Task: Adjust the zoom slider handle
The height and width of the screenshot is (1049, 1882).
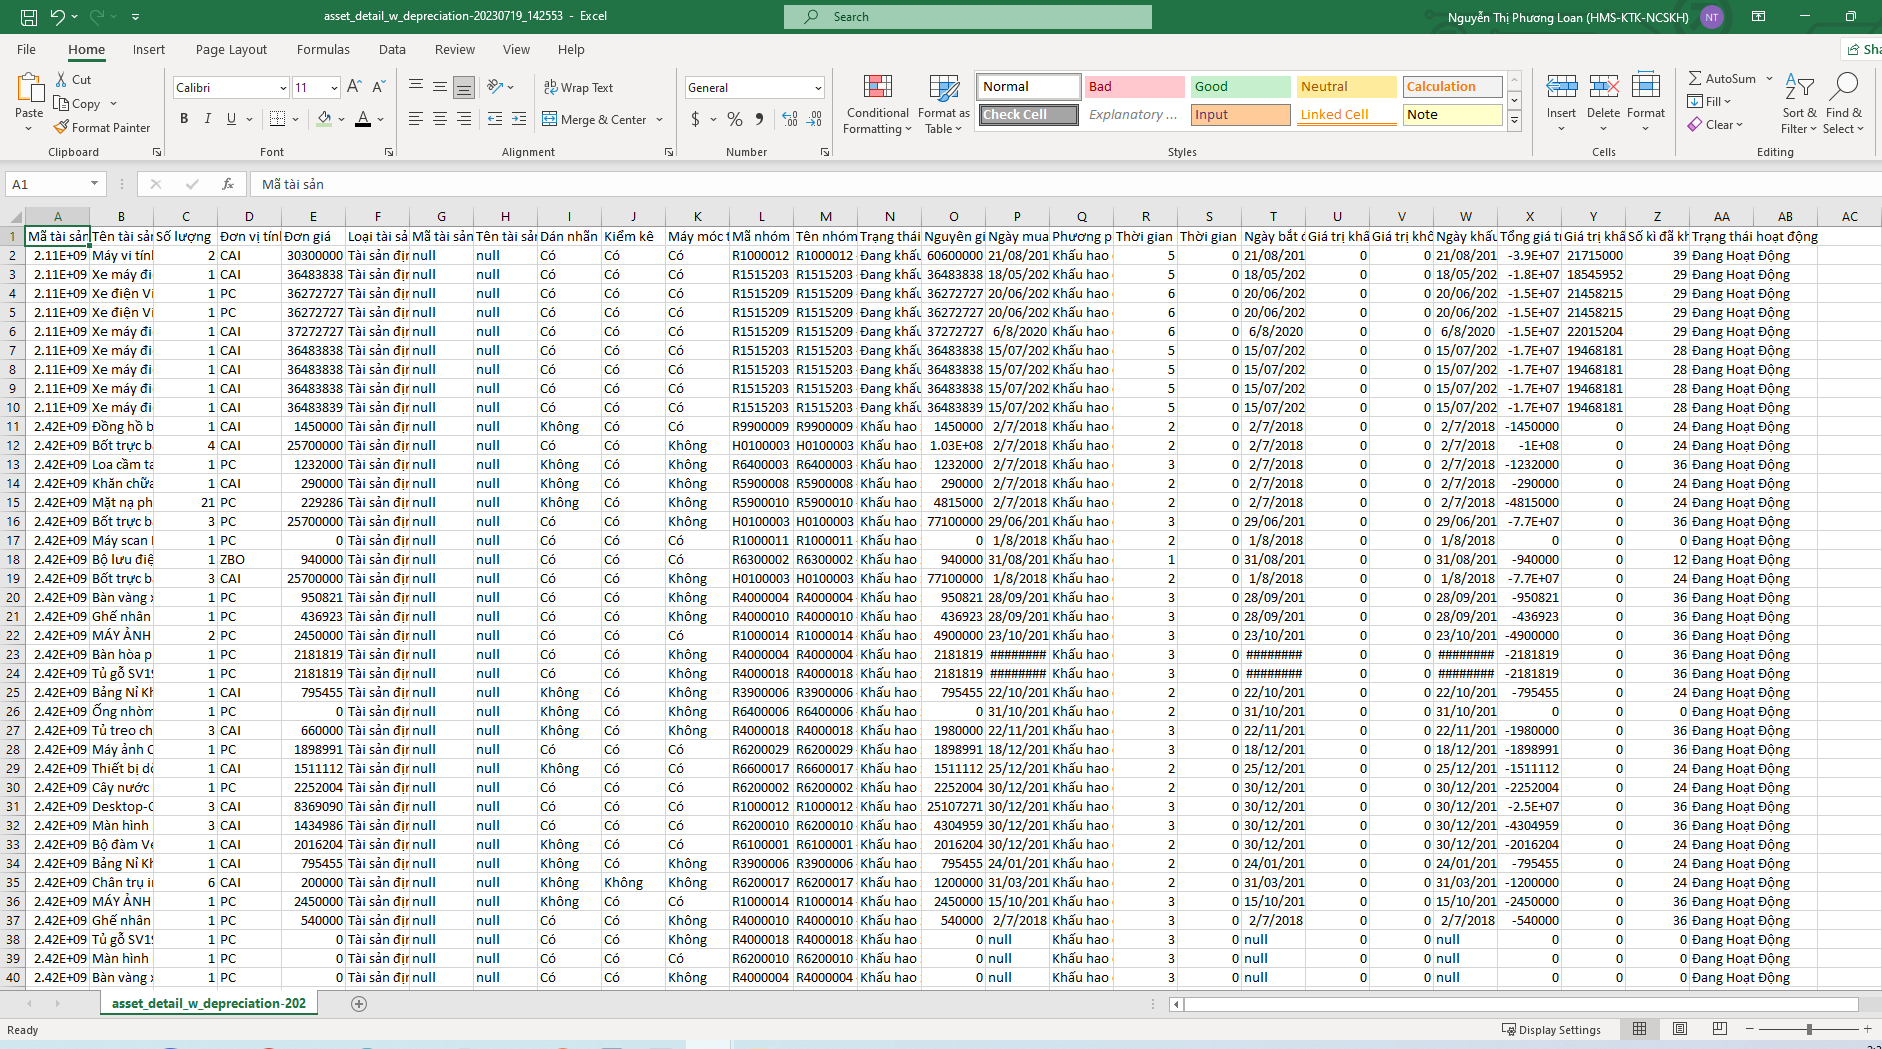Action: [x=1808, y=1029]
